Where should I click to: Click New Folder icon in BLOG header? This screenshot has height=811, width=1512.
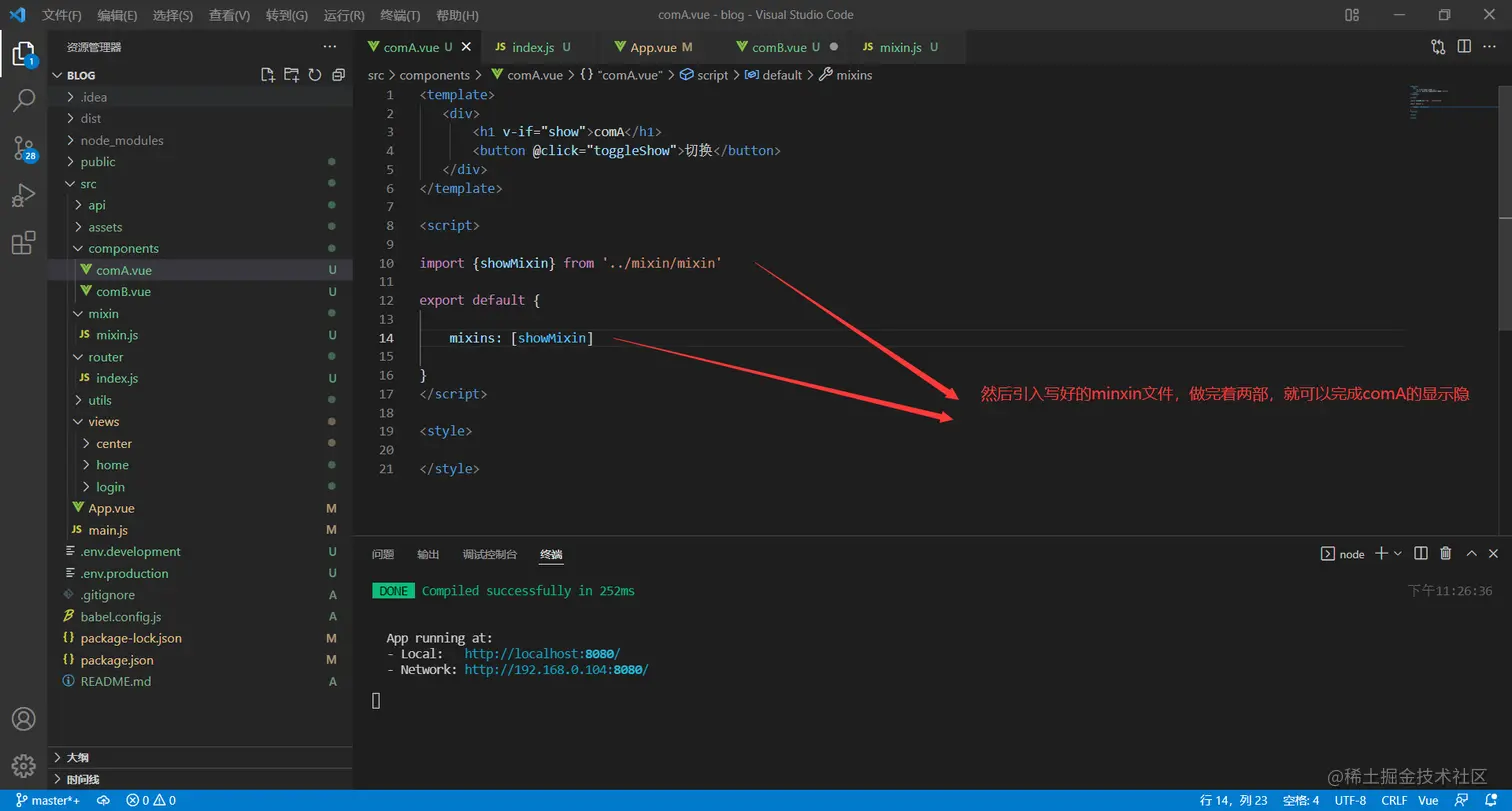pyautogui.click(x=291, y=75)
